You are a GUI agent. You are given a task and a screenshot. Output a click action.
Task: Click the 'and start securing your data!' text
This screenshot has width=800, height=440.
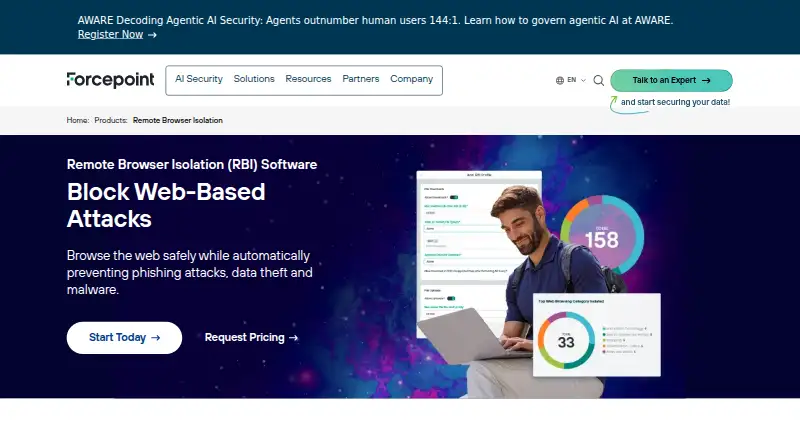(x=675, y=102)
